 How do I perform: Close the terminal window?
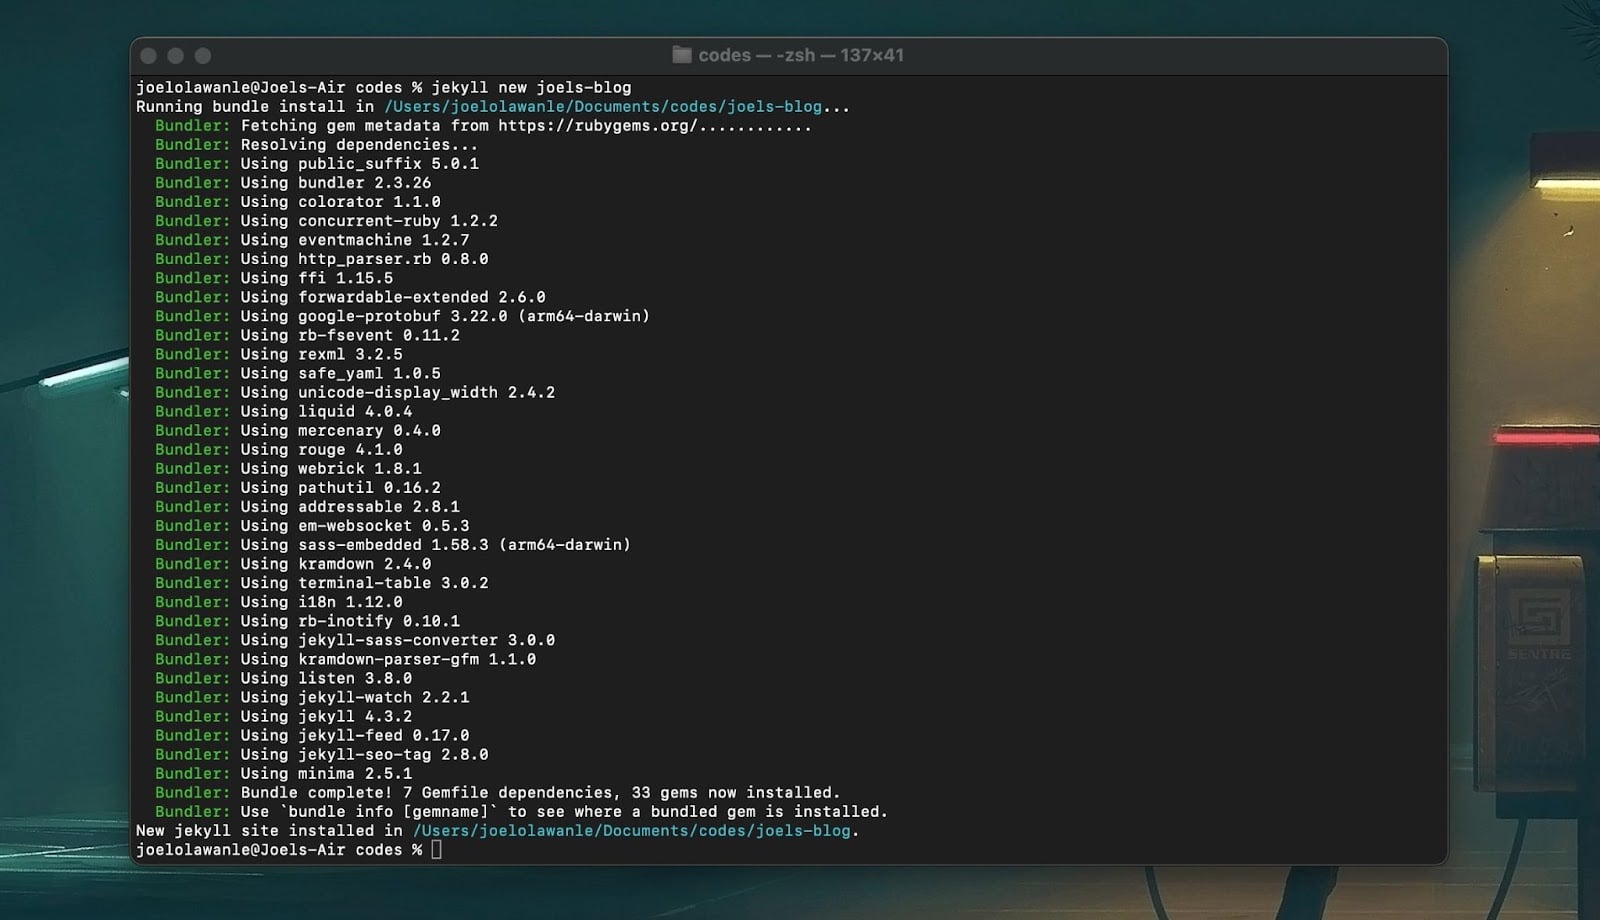click(149, 56)
